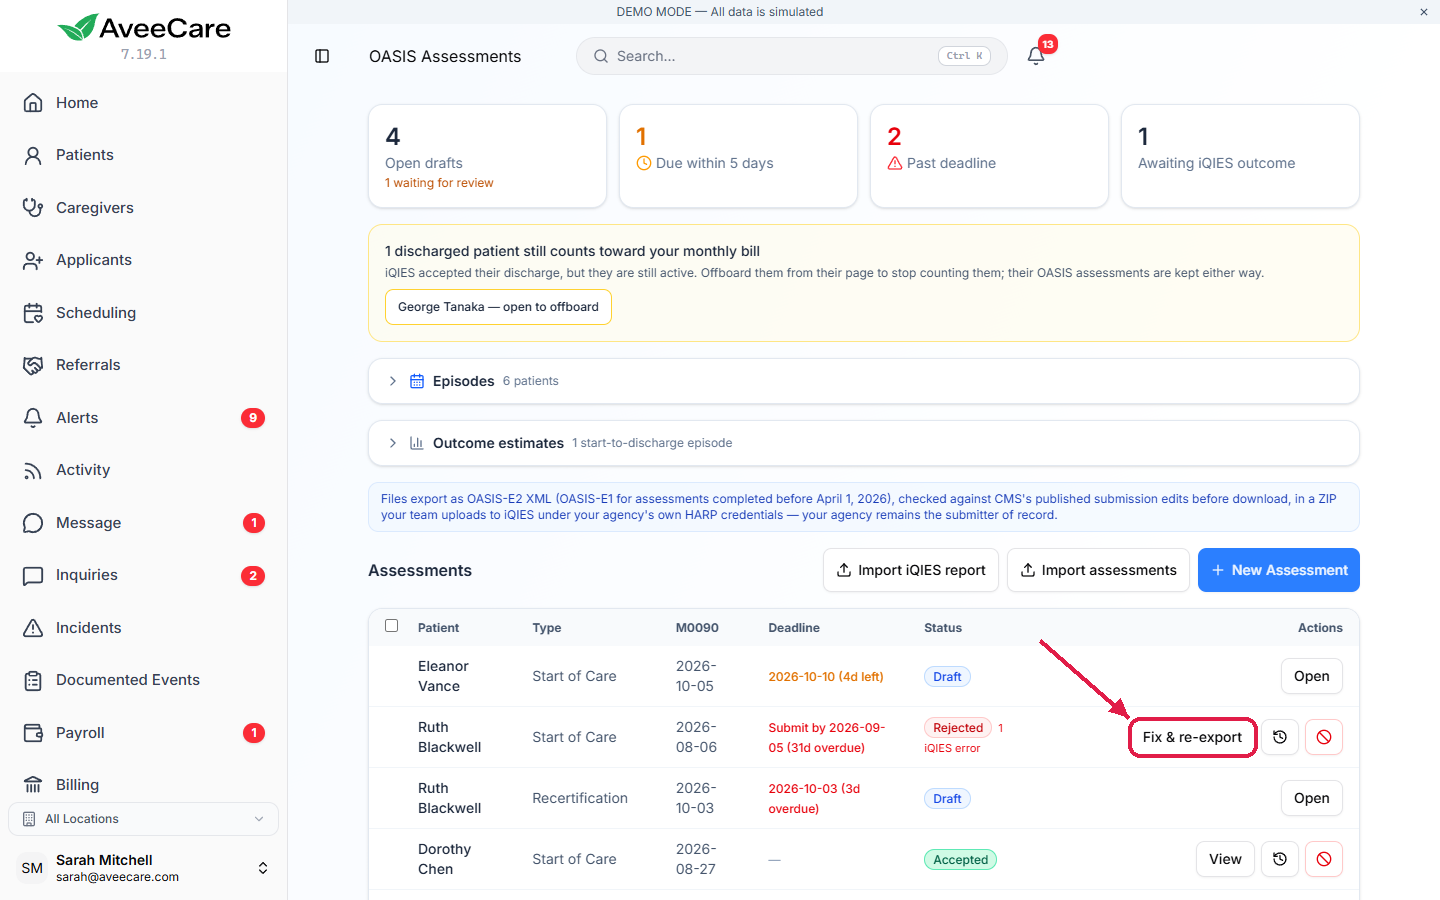Click the Open drafts summary card
1440x900 pixels.
[x=487, y=156]
